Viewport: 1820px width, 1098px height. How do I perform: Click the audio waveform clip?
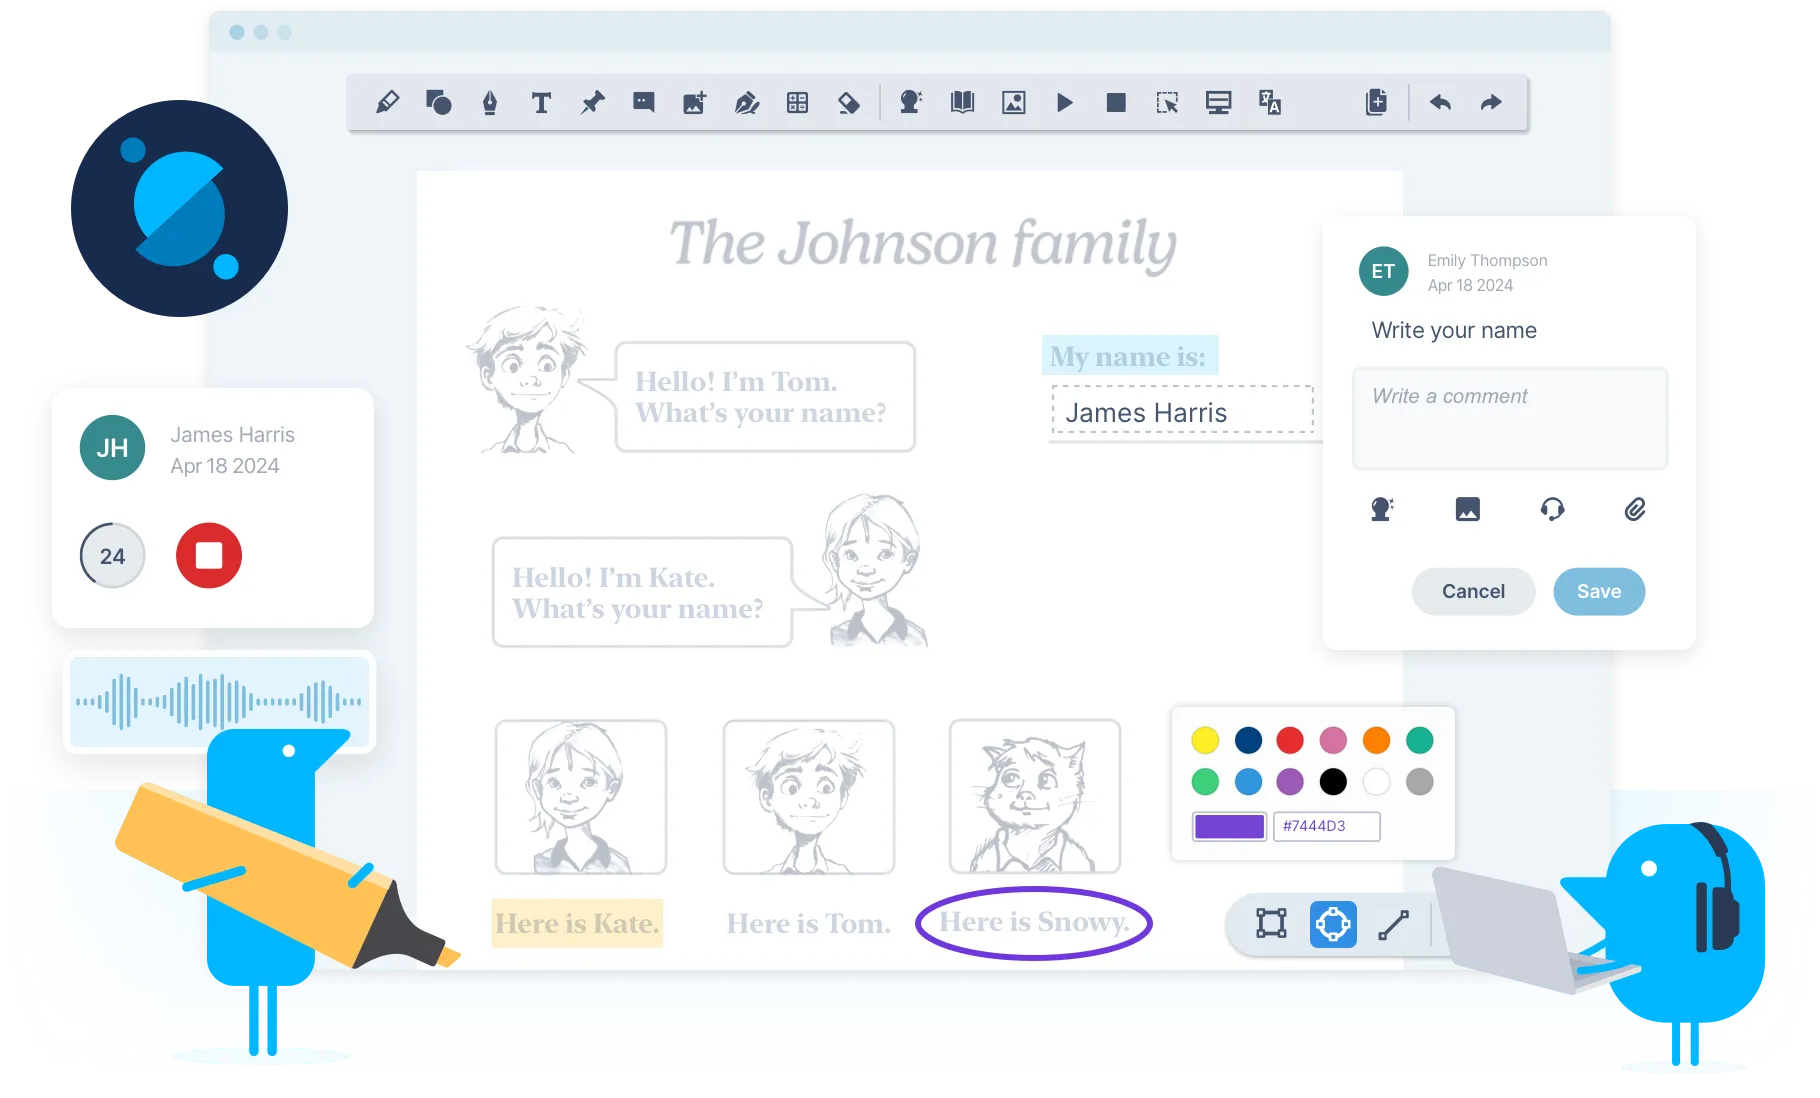[219, 701]
